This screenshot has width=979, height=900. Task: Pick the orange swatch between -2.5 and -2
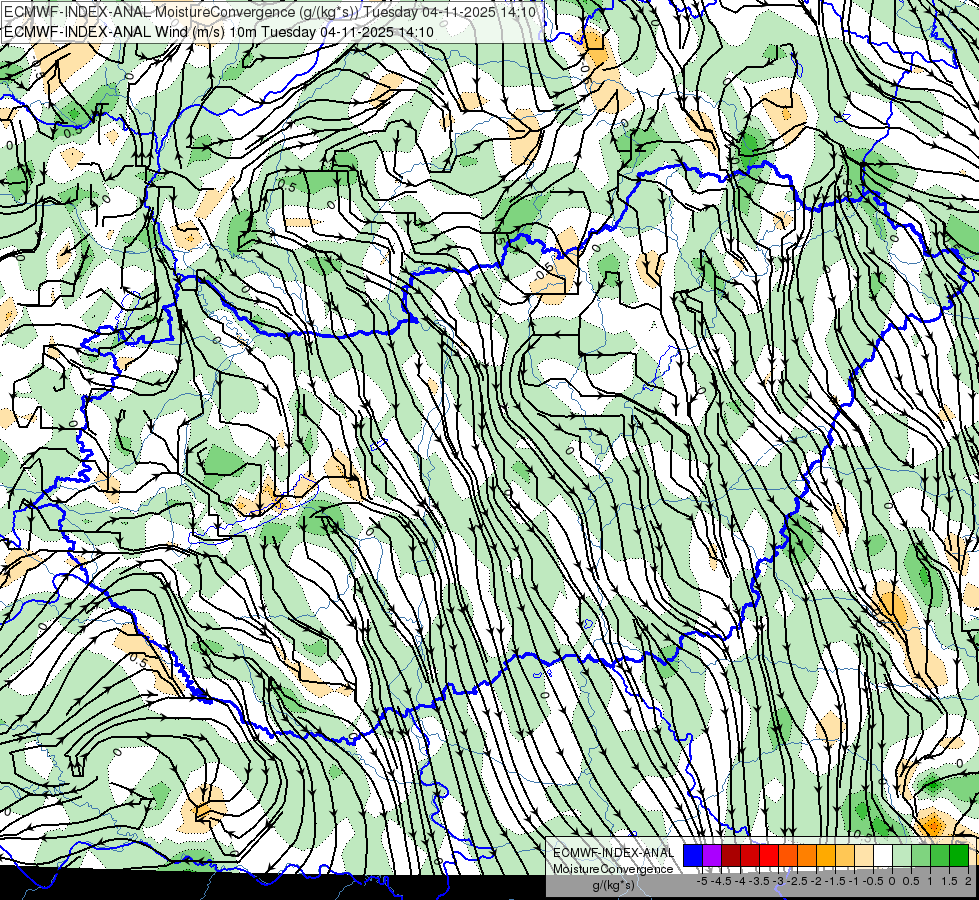(807, 855)
